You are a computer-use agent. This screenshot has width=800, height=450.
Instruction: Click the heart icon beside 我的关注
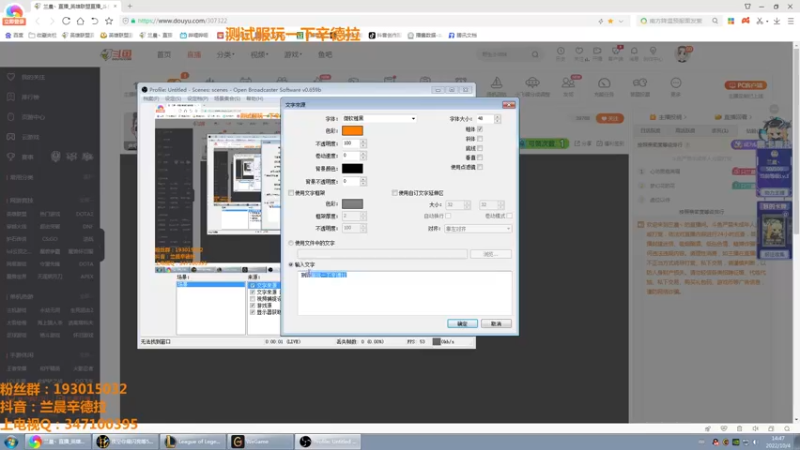(11, 77)
